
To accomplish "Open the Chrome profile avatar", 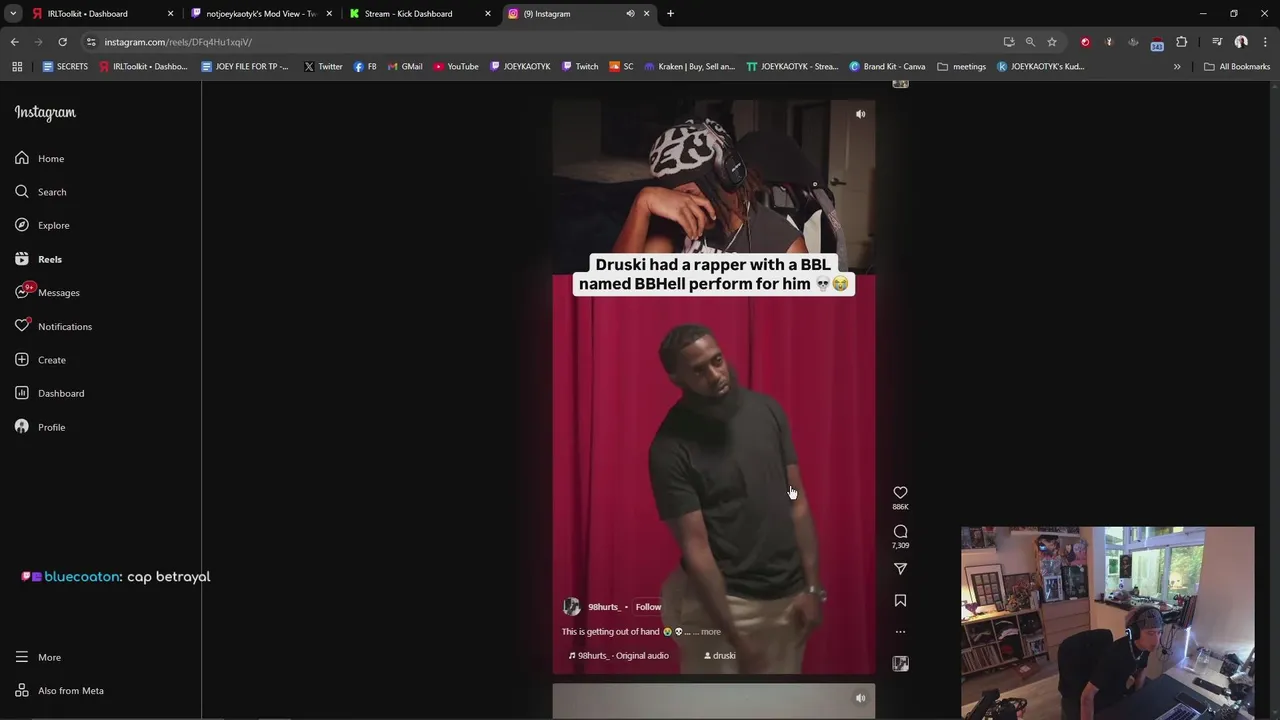I will [x=1241, y=42].
